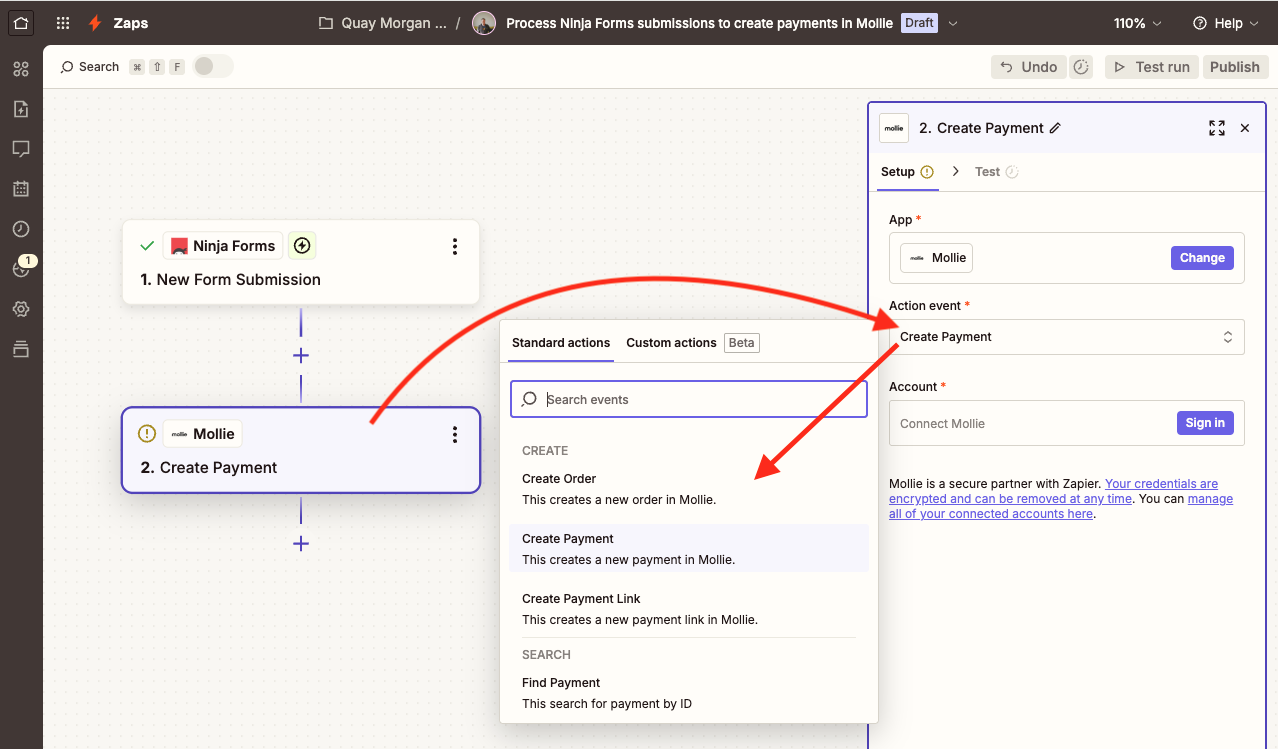Image resolution: width=1278 pixels, height=749 pixels.
Task: Click the Zap title text in header
Action: click(x=700, y=23)
